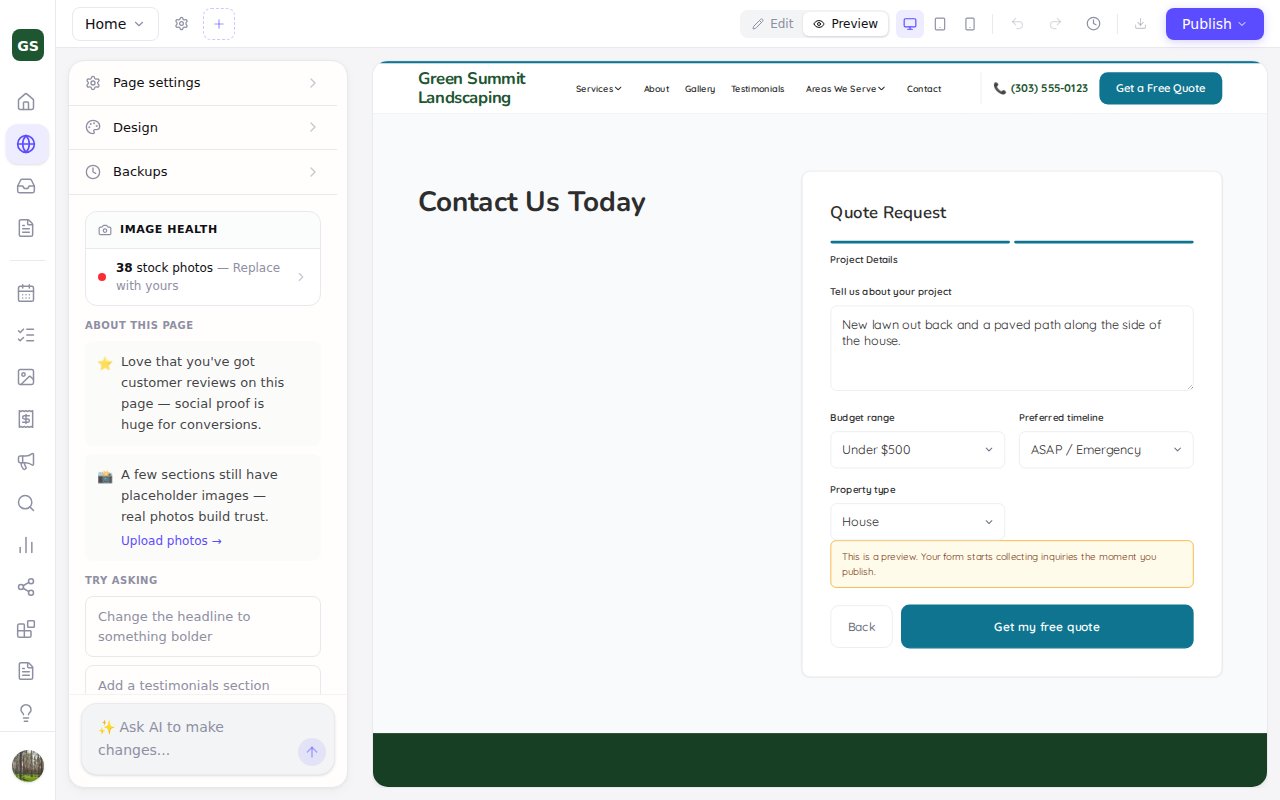Open the Inbox tray icon in sidebar

click(x=27, y=186)
